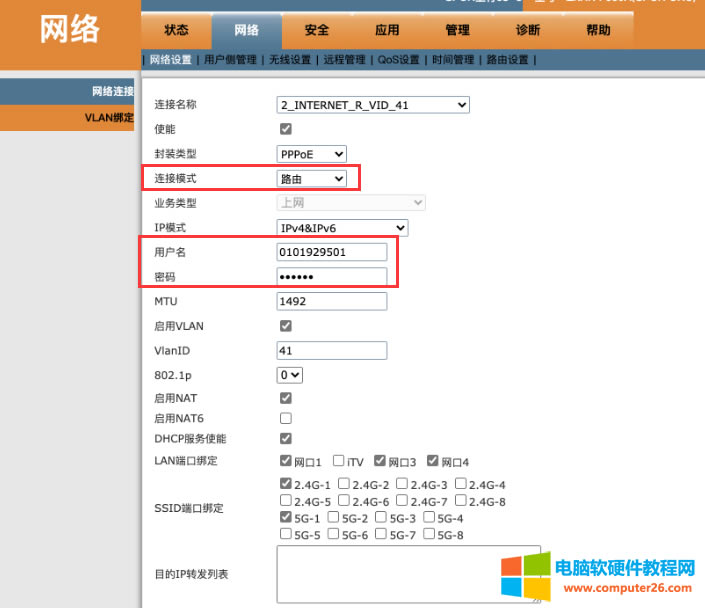
Task: Open the 状态 tab
Action: pyautogui.click(x=176, y=30)
